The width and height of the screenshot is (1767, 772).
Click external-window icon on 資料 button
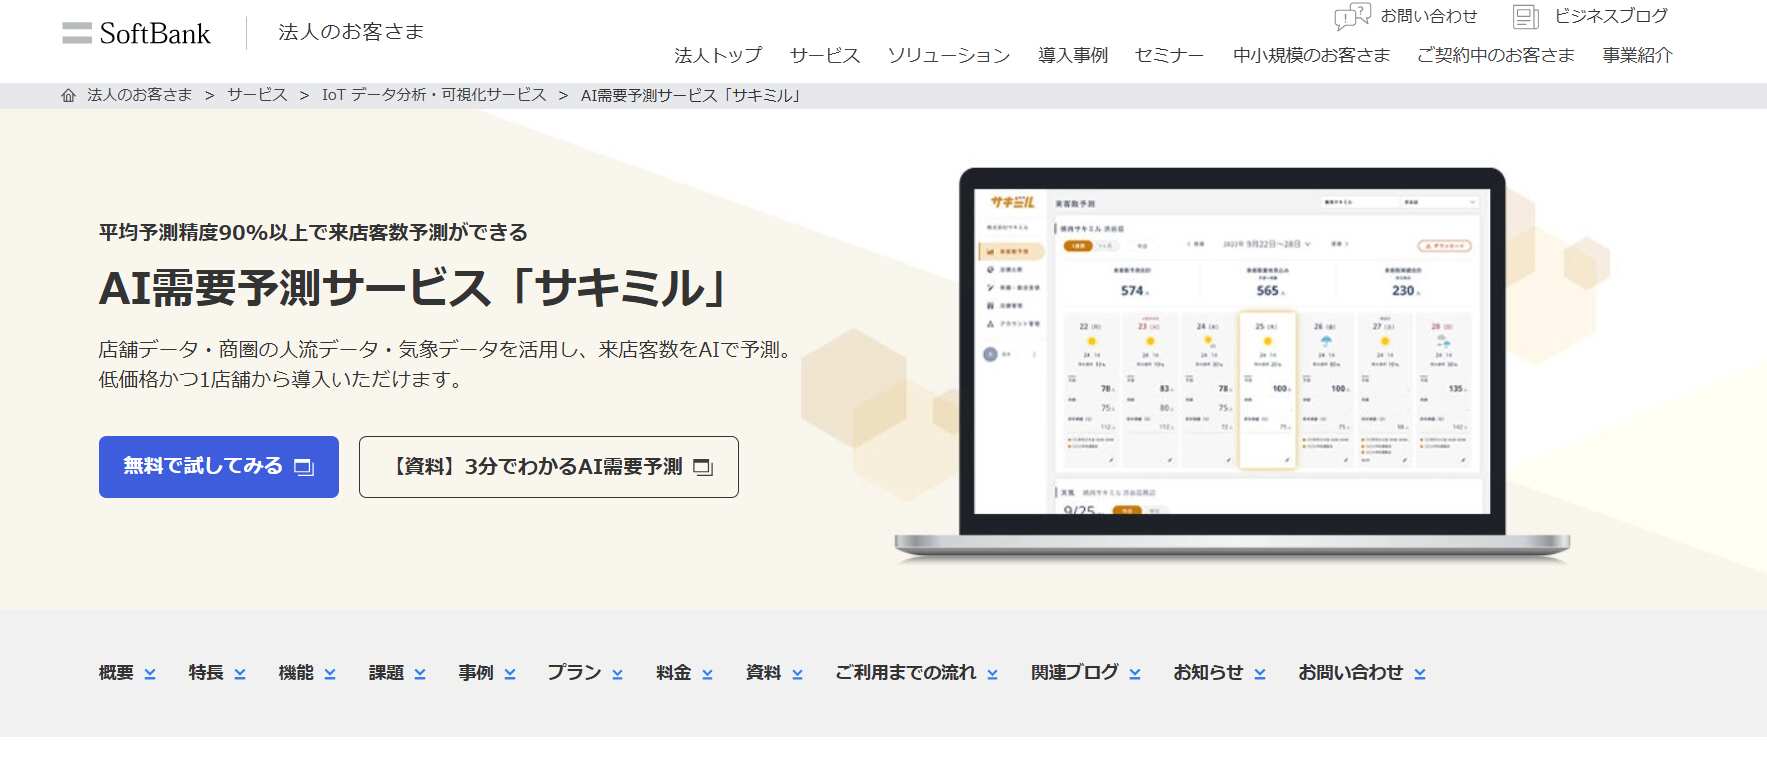pyautogui.click(x=703, y=467)
